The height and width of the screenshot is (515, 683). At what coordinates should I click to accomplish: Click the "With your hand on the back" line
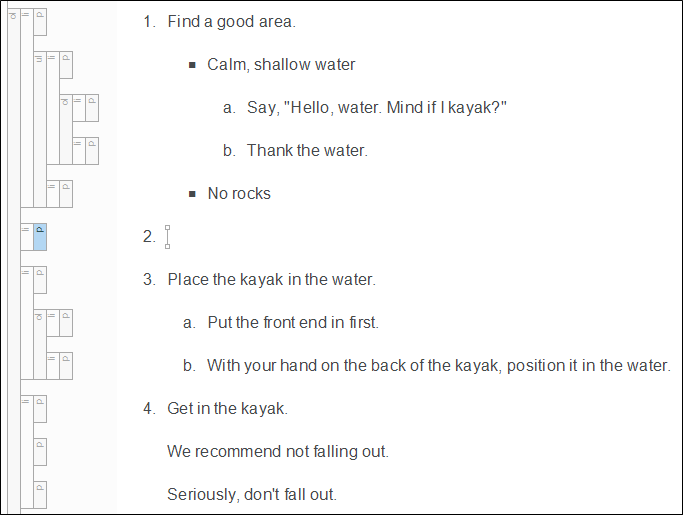(x=438, y=366)
